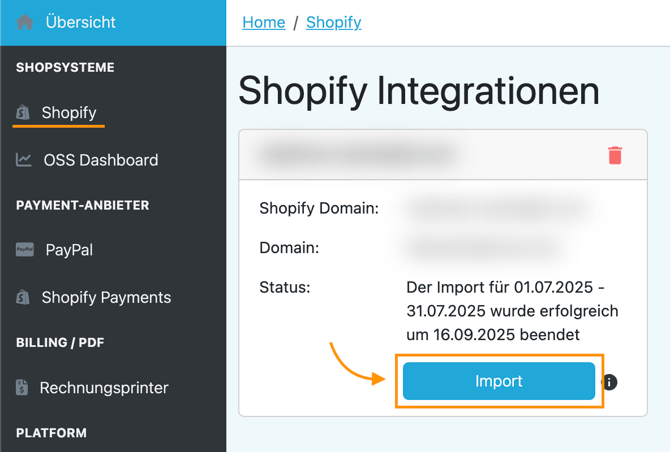The width and height of the screenshot is (670, 452).
Task: Follow the Home breadcrumb link
Action: coord(264,22)
